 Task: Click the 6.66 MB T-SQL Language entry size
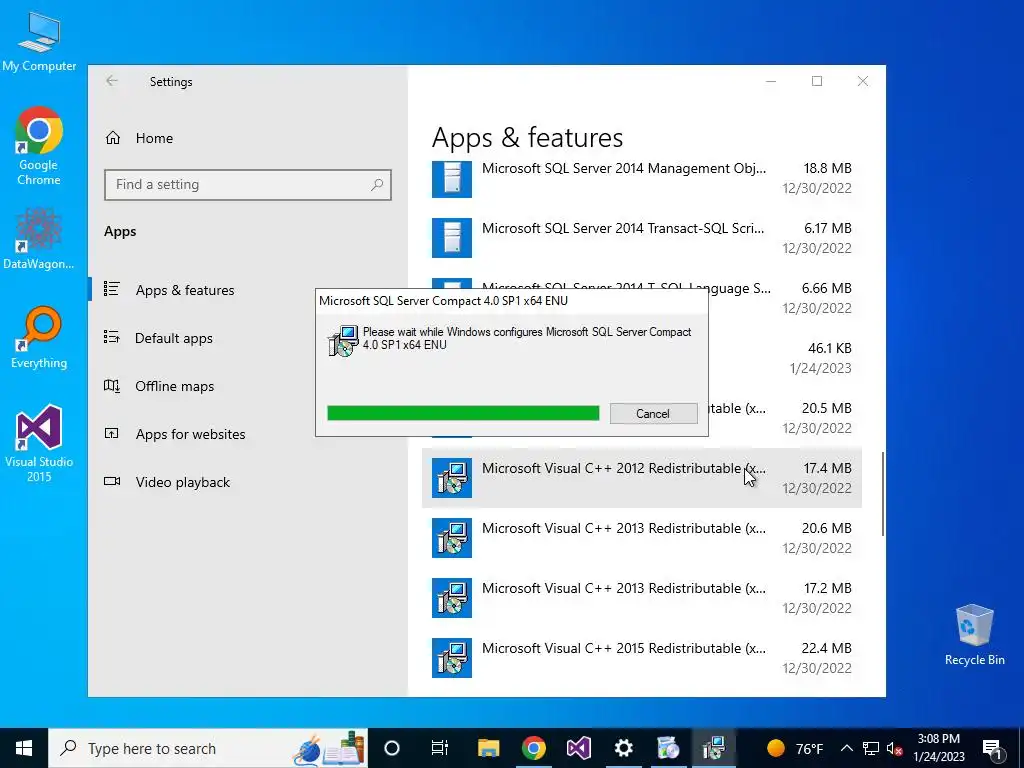coord(827,288)
